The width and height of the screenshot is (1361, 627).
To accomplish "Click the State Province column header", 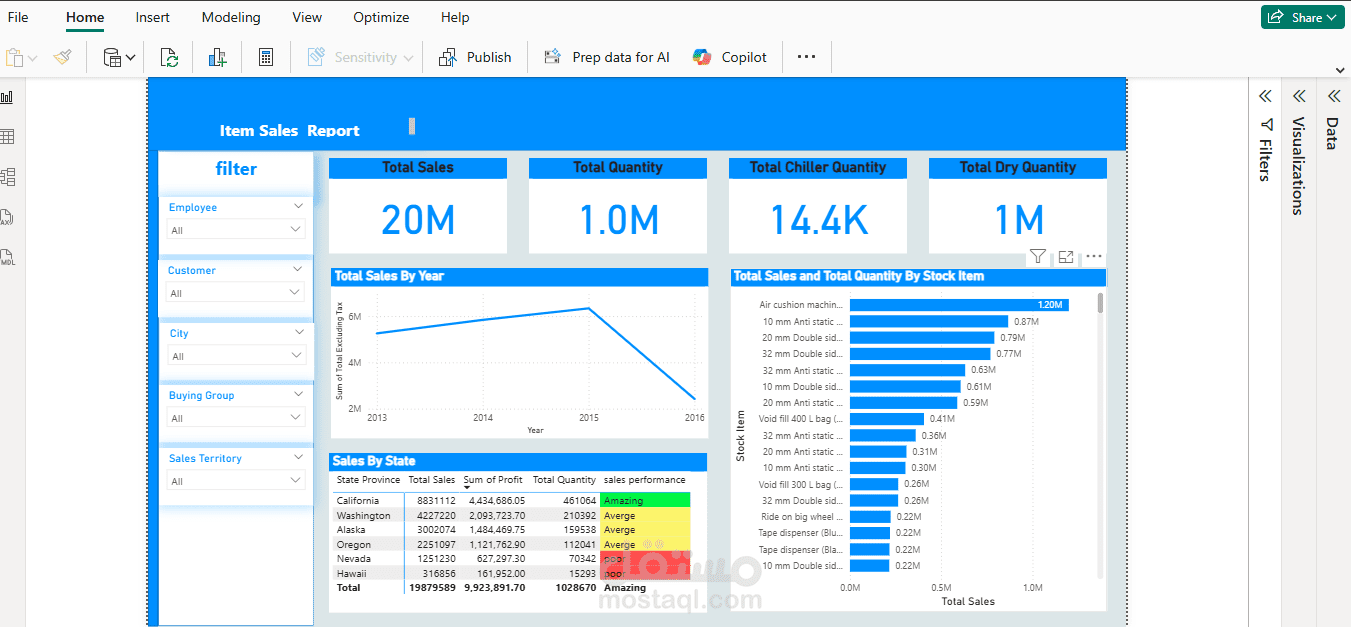I will click(x=368, y=480).
